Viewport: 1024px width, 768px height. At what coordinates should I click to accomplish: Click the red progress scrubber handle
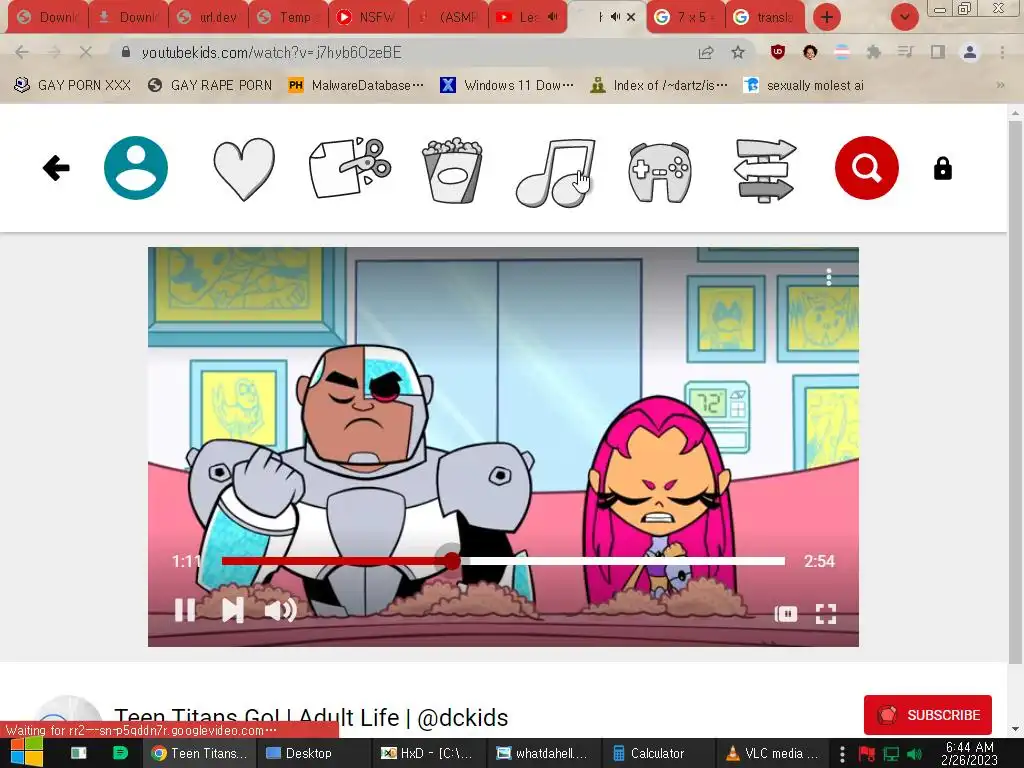coord(452,561)
